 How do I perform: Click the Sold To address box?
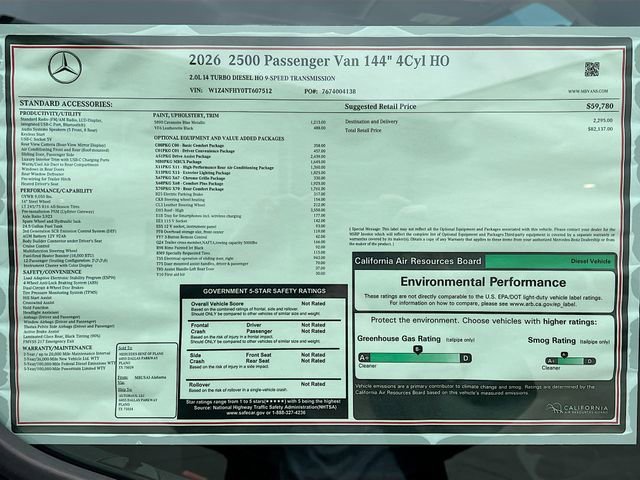coord(147,379)
